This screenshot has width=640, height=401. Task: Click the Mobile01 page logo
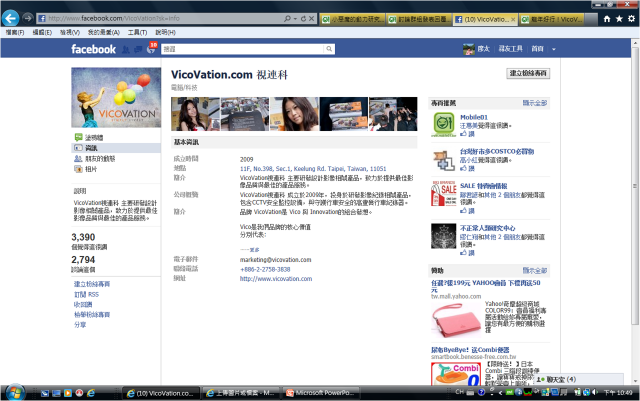pos(444,124)
